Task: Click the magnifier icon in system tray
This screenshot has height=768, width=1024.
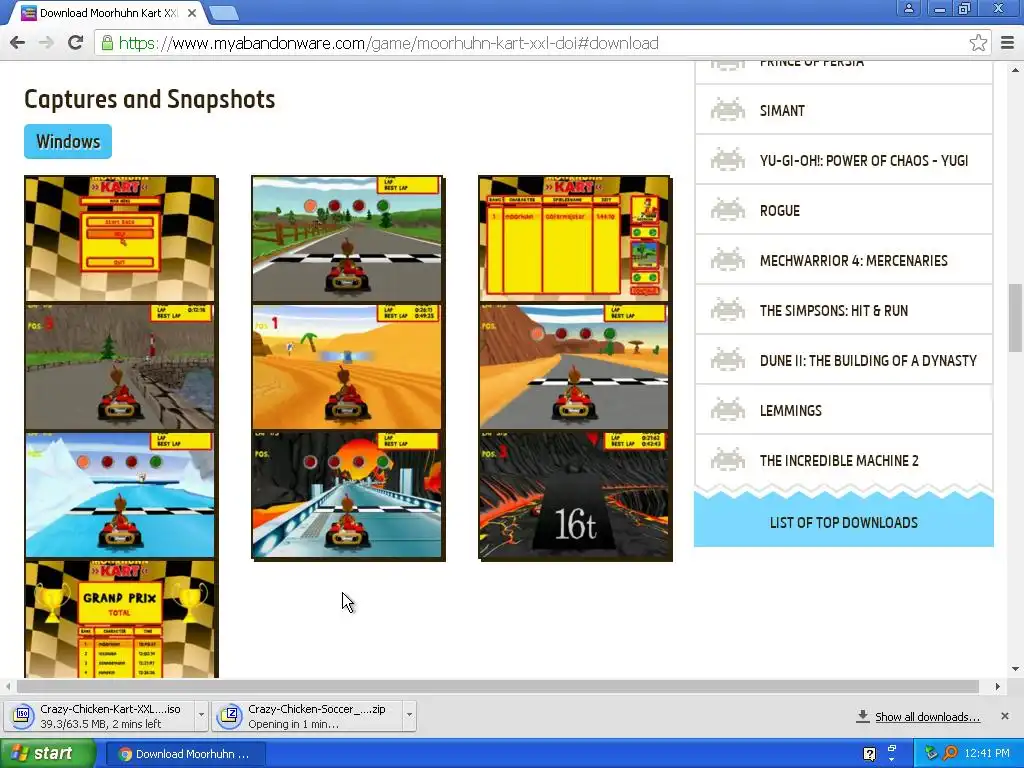Action: [950, 753]
